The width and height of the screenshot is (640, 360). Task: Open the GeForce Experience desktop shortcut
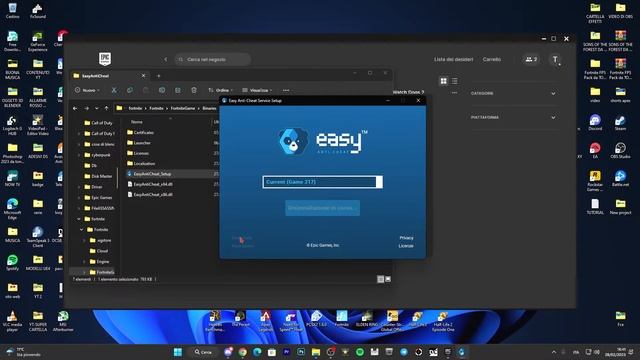[x=38, y=42]
